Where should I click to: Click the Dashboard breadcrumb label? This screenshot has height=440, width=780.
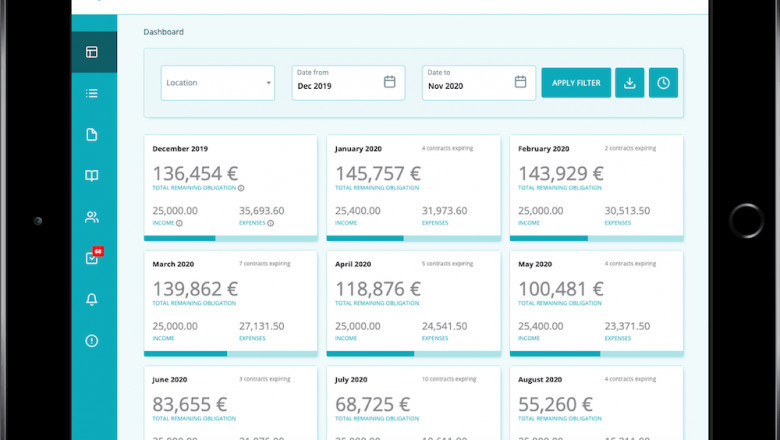pos(163,32)
